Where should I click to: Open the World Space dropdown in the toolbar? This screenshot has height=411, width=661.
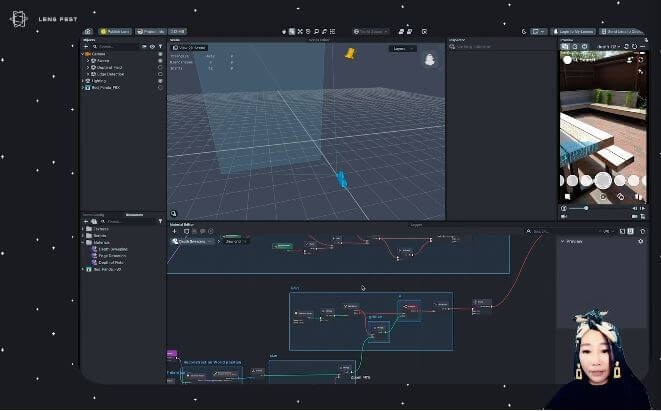[371, 32]
